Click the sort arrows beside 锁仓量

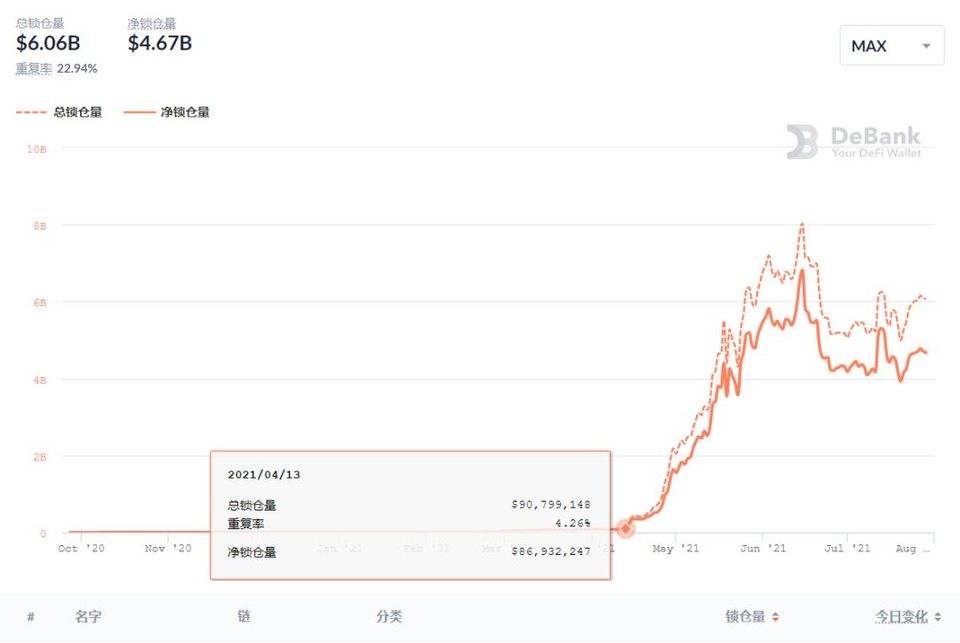775,617
